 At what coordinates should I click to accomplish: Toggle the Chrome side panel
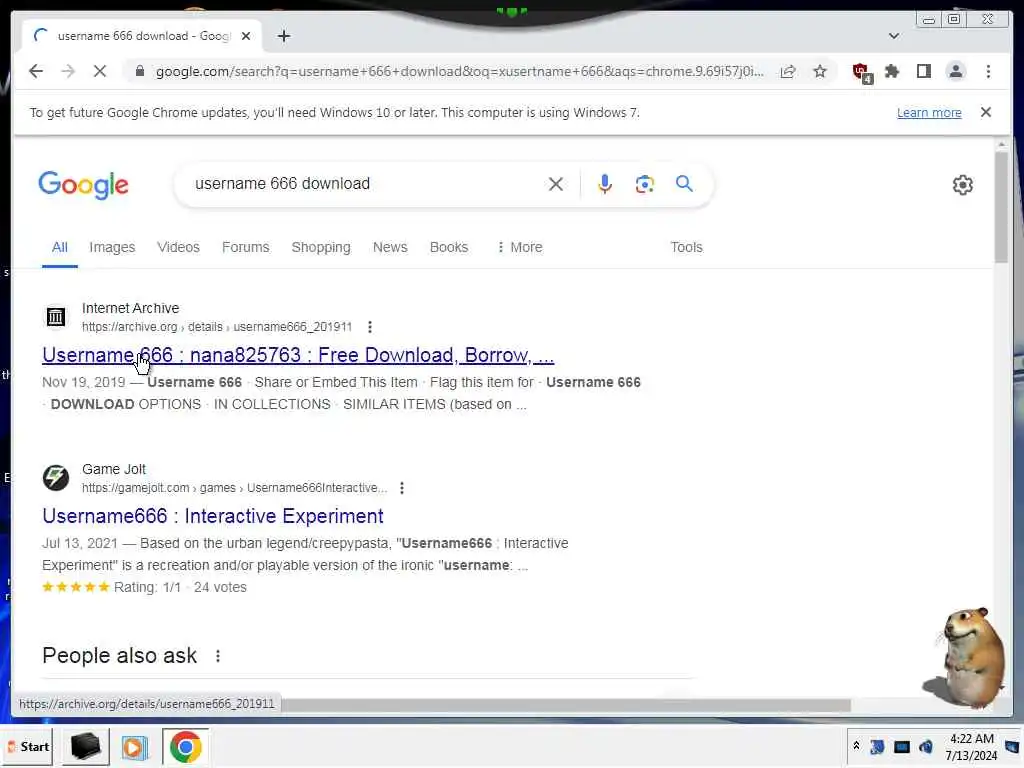tap(923, 71)
